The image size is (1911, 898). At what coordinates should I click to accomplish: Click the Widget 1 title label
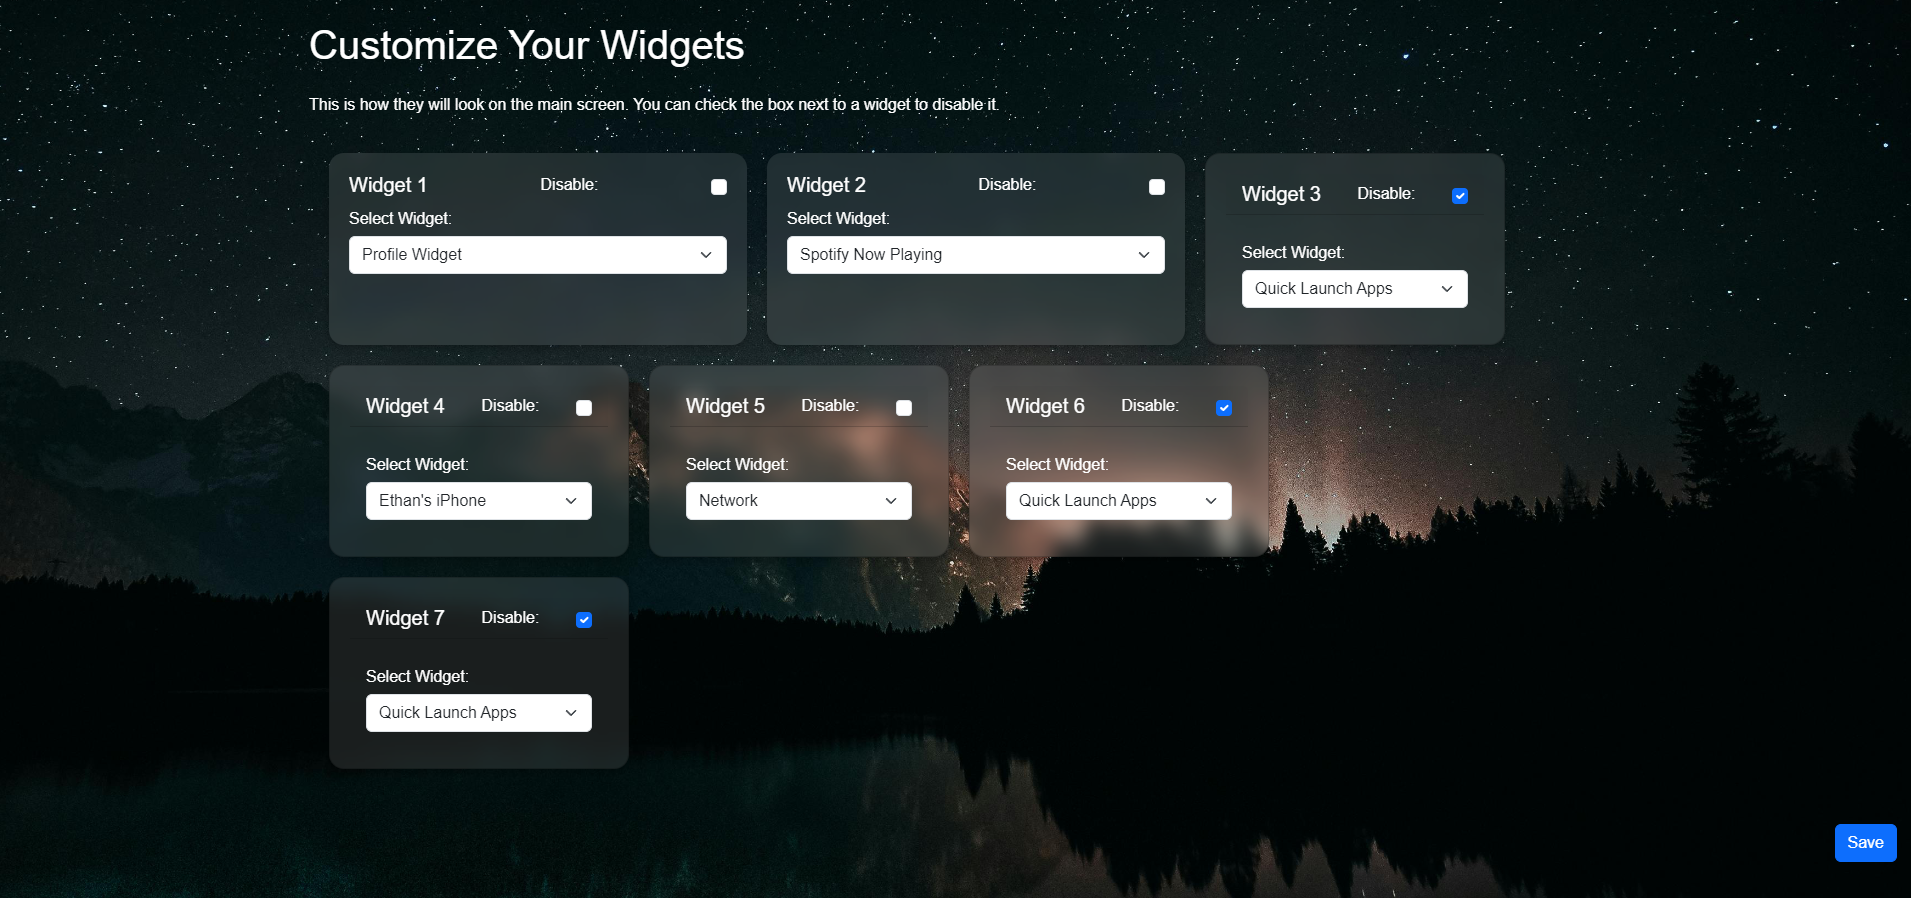(388, 185)
